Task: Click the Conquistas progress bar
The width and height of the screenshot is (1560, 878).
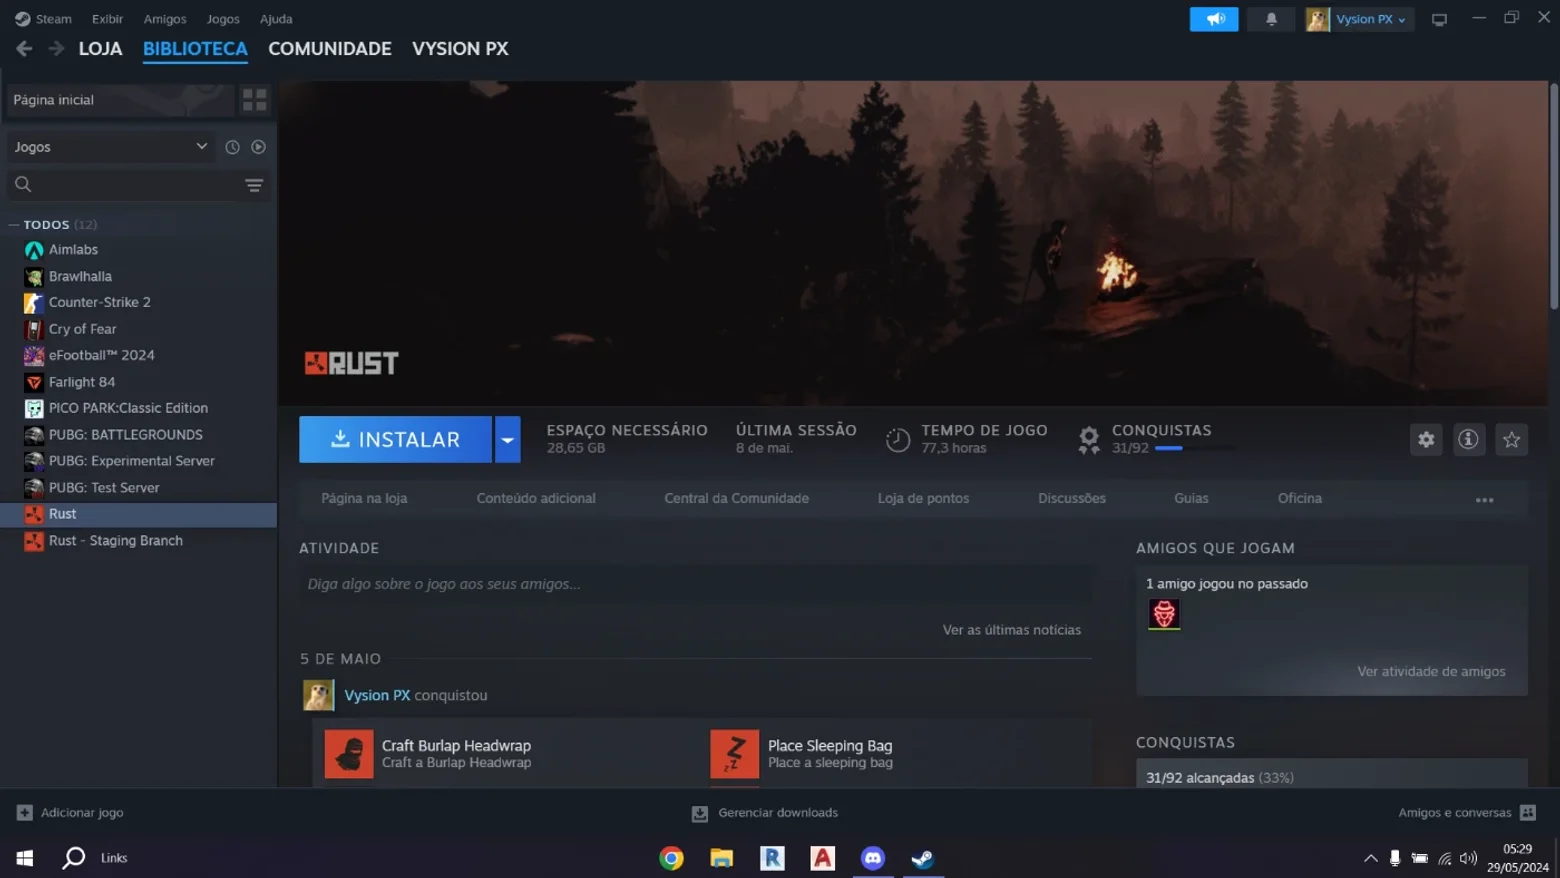Action: tap(1194, 448)
